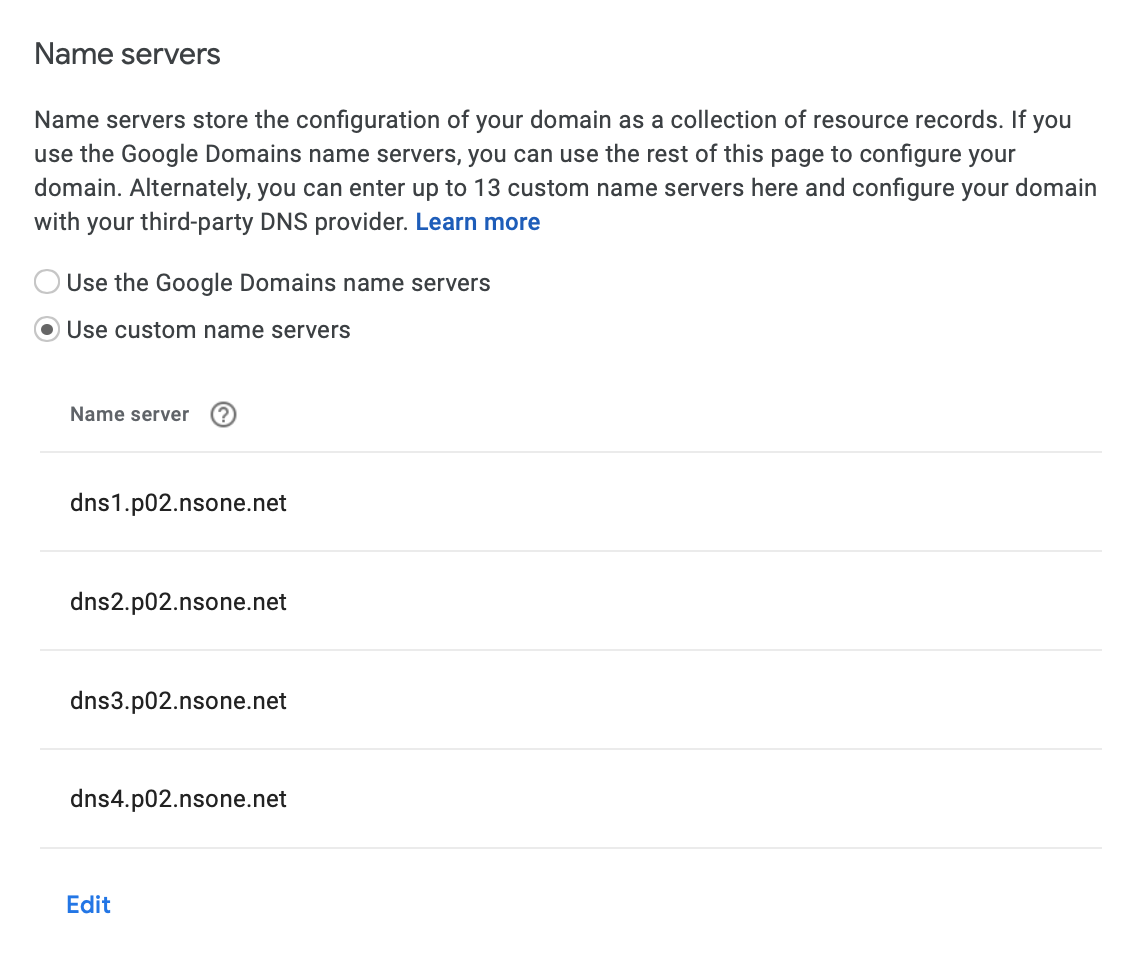Click the Name servers section heading
This screenshot has height=974, width=1137.
click(x=128, y=54)
